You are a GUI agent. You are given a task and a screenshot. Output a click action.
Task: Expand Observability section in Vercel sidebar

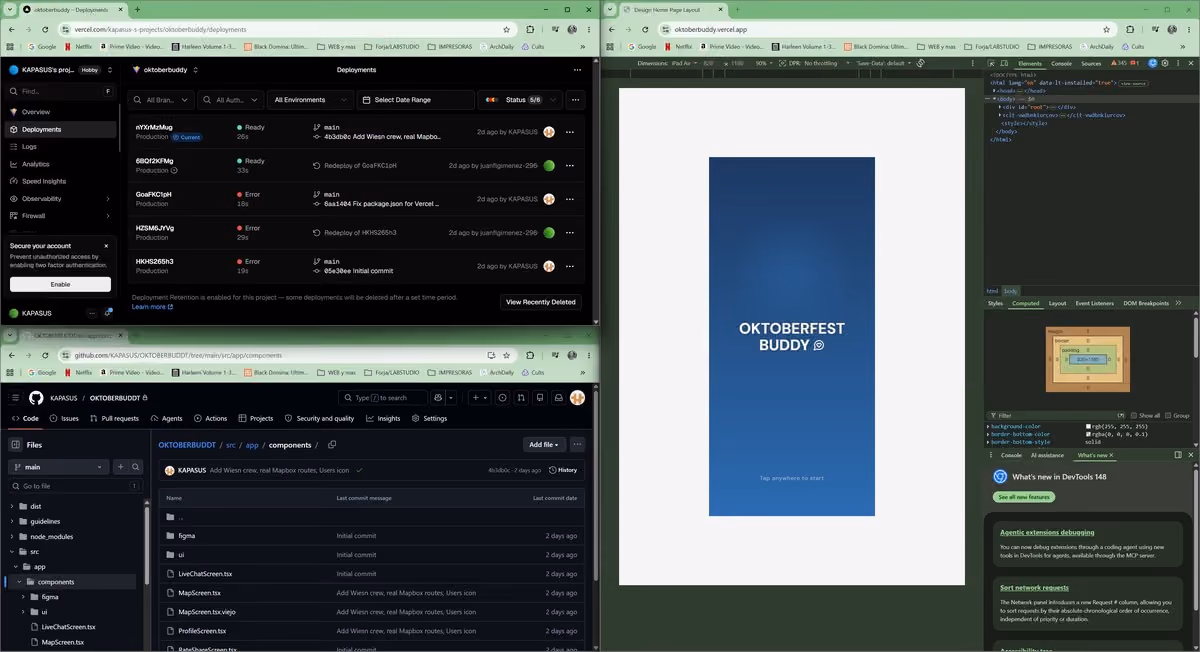point(58,198)
